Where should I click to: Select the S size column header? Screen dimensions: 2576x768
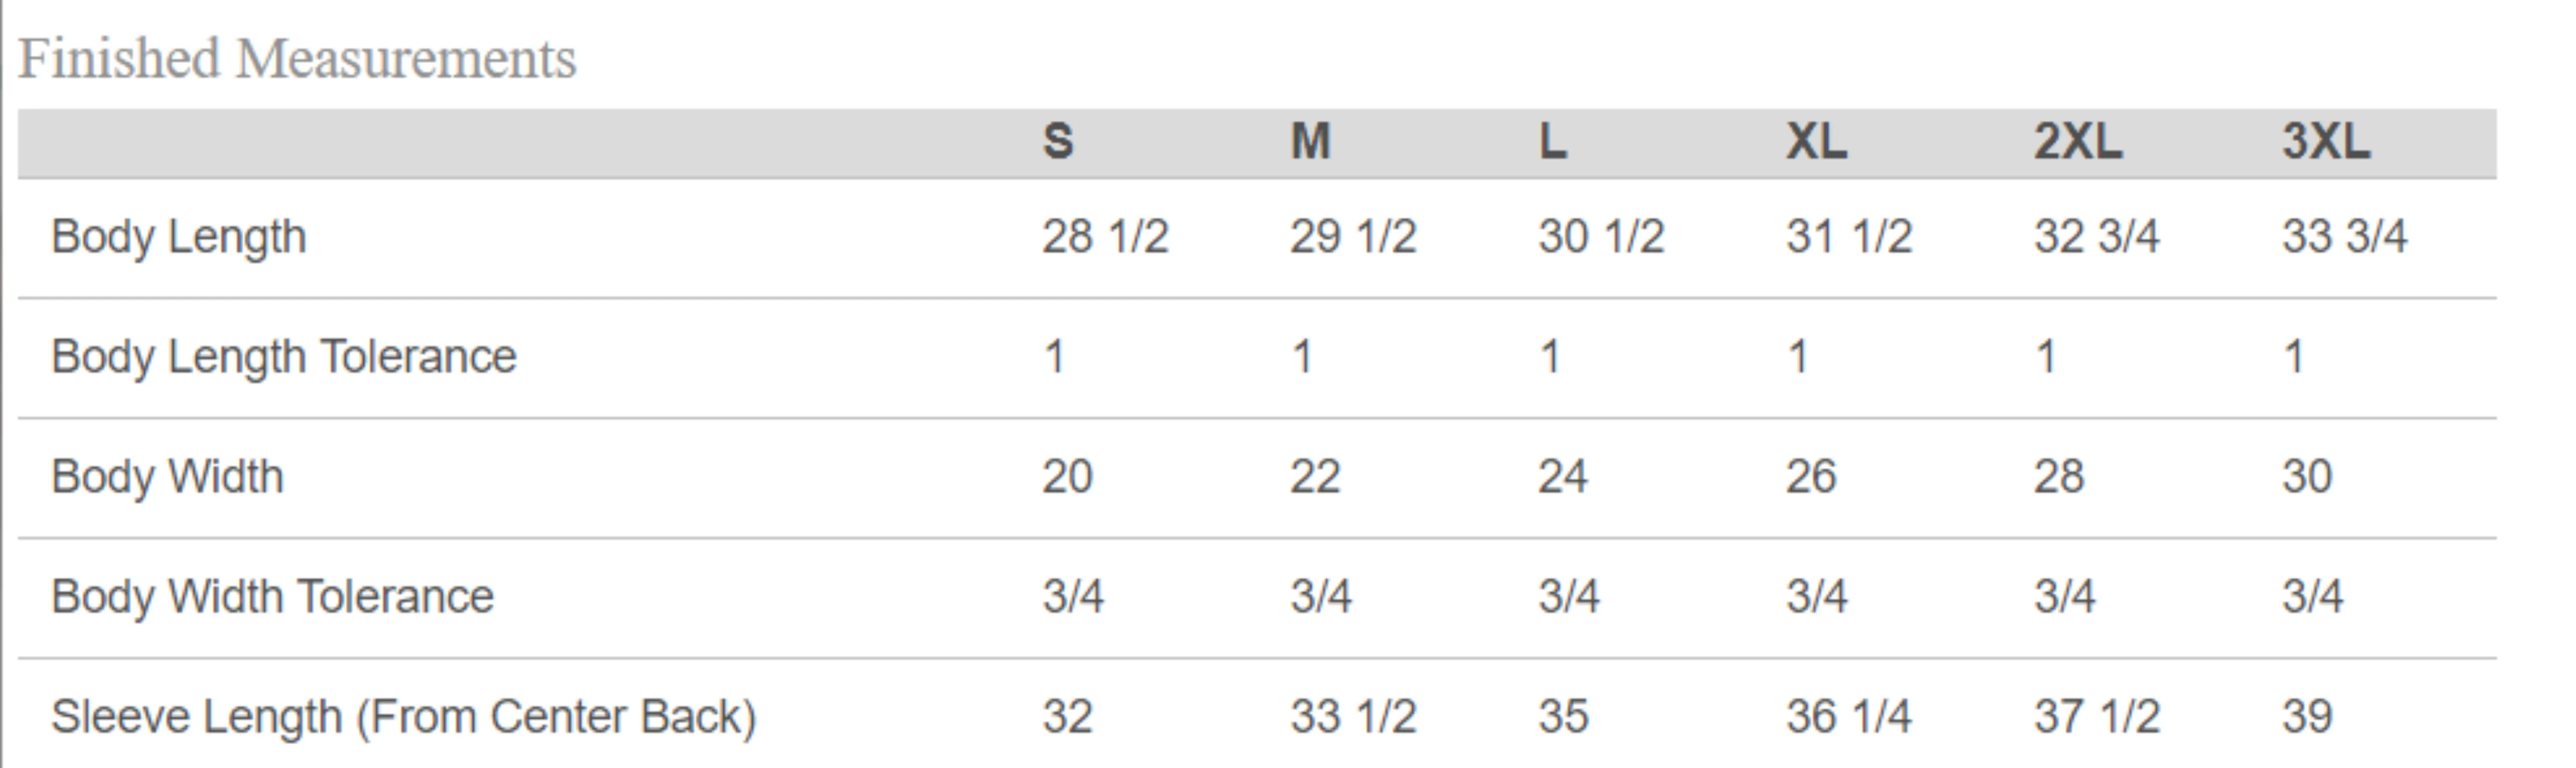click(x=1058, y=141)
